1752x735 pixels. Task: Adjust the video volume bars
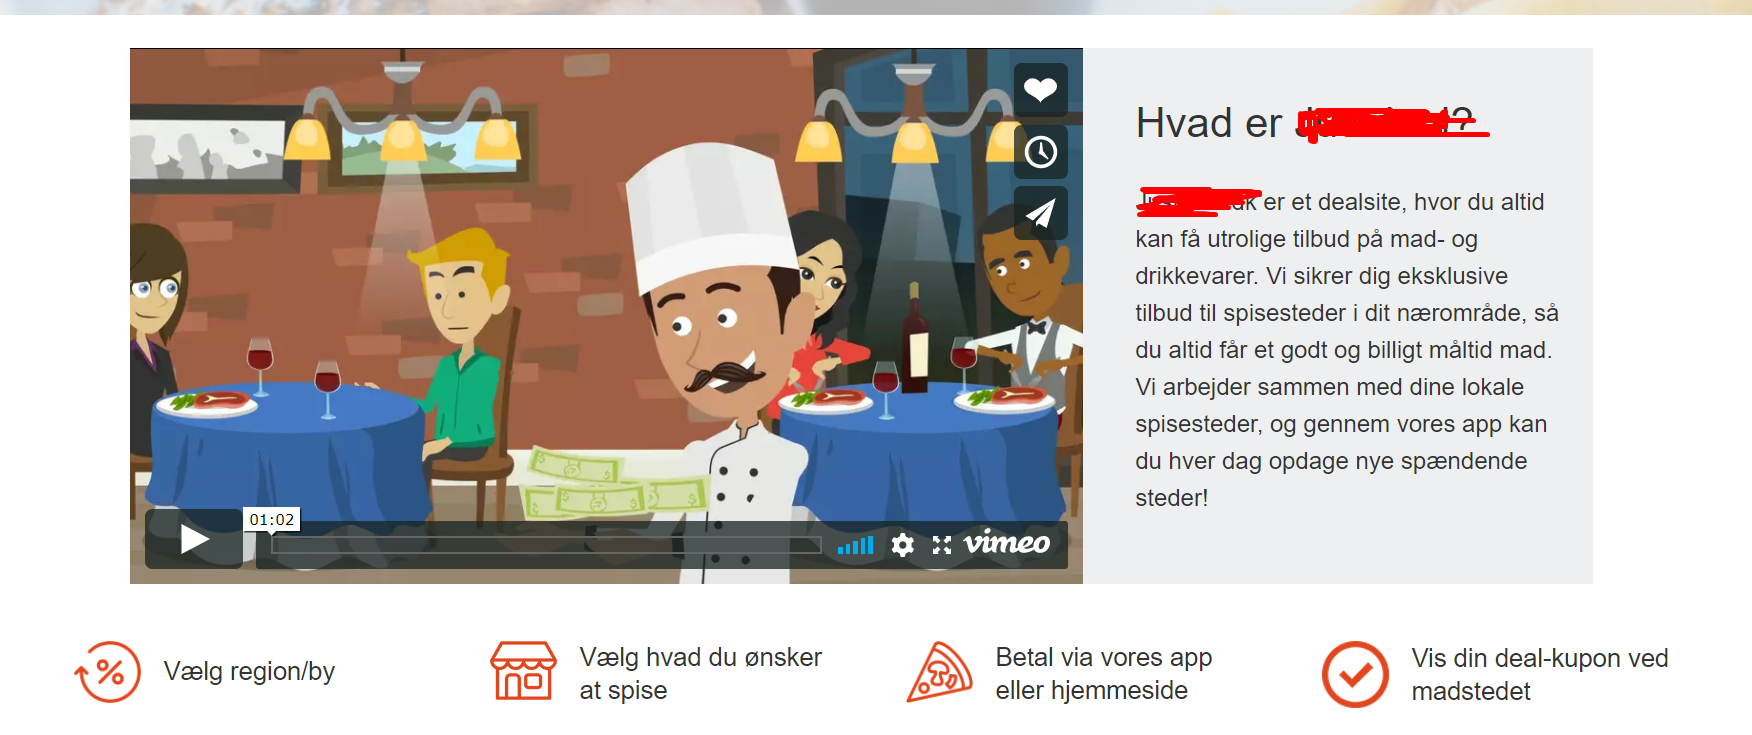pyautogui.click(x=855, y=545)
